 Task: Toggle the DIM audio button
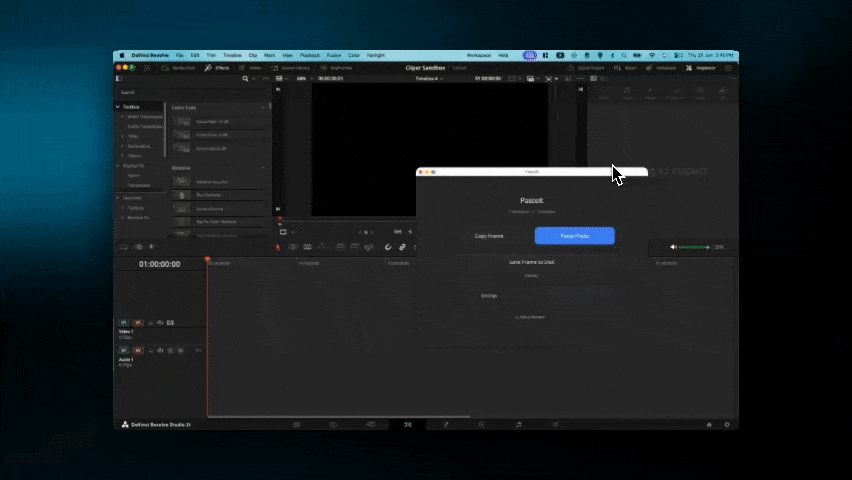tap(719, 247)
